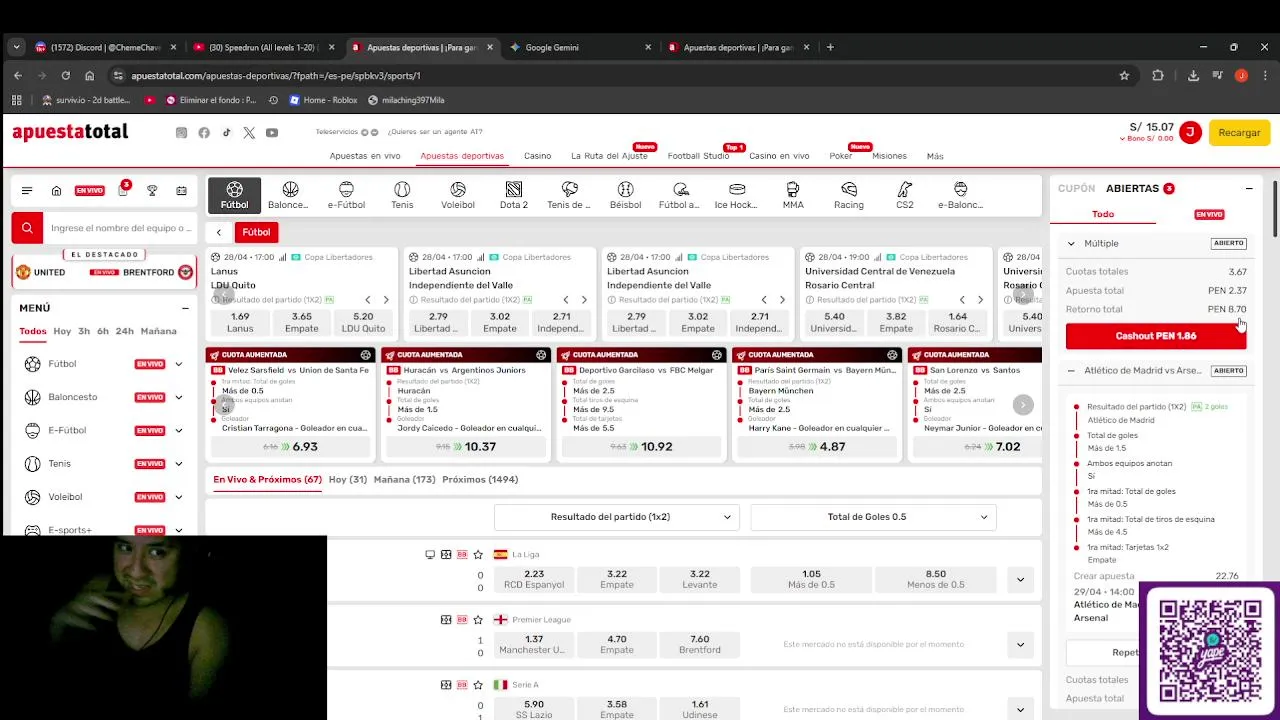Select the Racing sport icon
This screenshot has width=1280, height=720.
[849, 195]
